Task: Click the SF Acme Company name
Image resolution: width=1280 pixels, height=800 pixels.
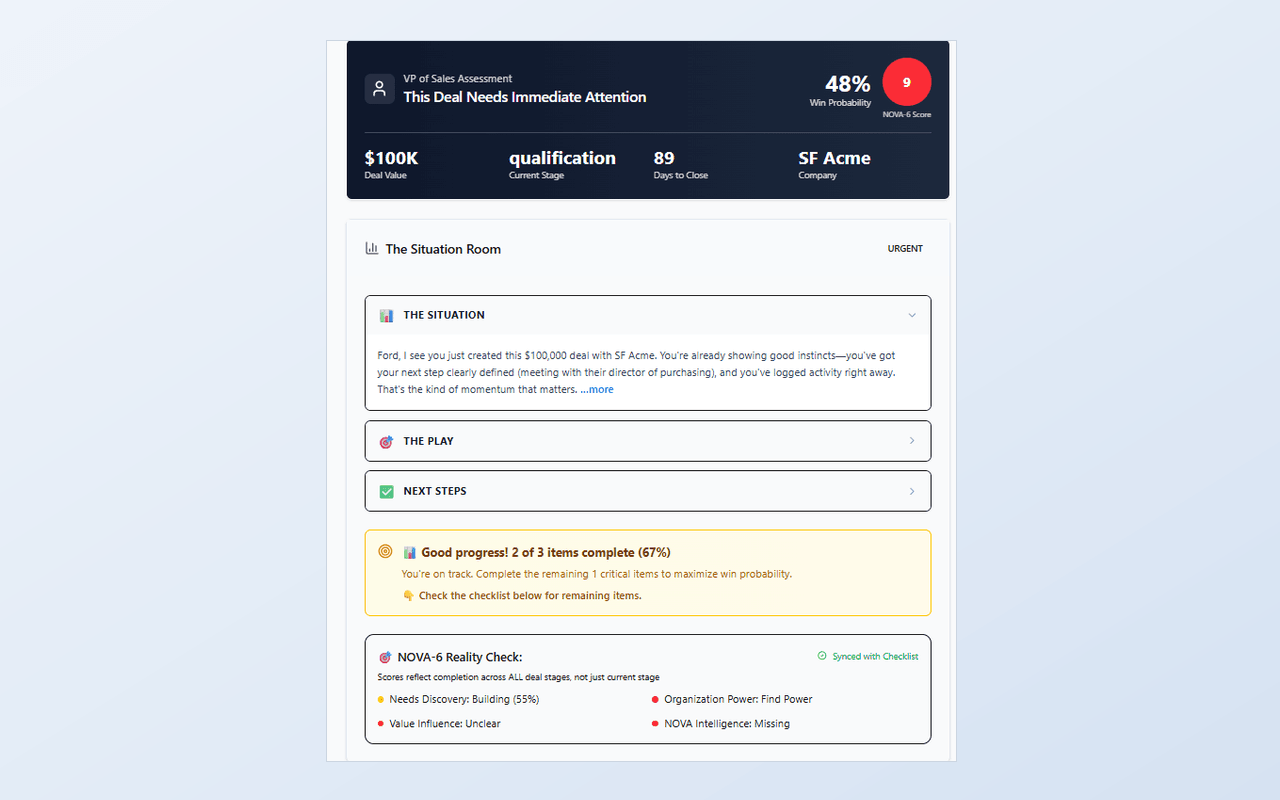Action: (x=834, y=158)
